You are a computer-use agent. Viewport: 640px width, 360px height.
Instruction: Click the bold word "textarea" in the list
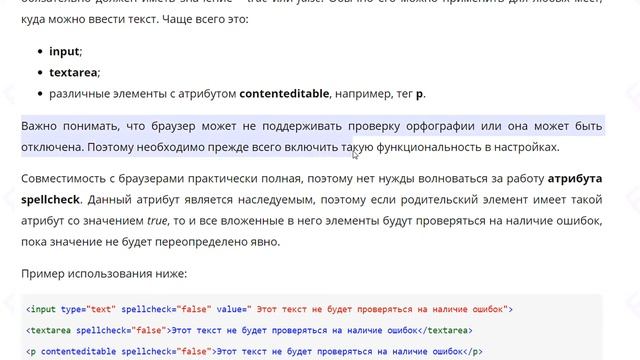[73, 73]
